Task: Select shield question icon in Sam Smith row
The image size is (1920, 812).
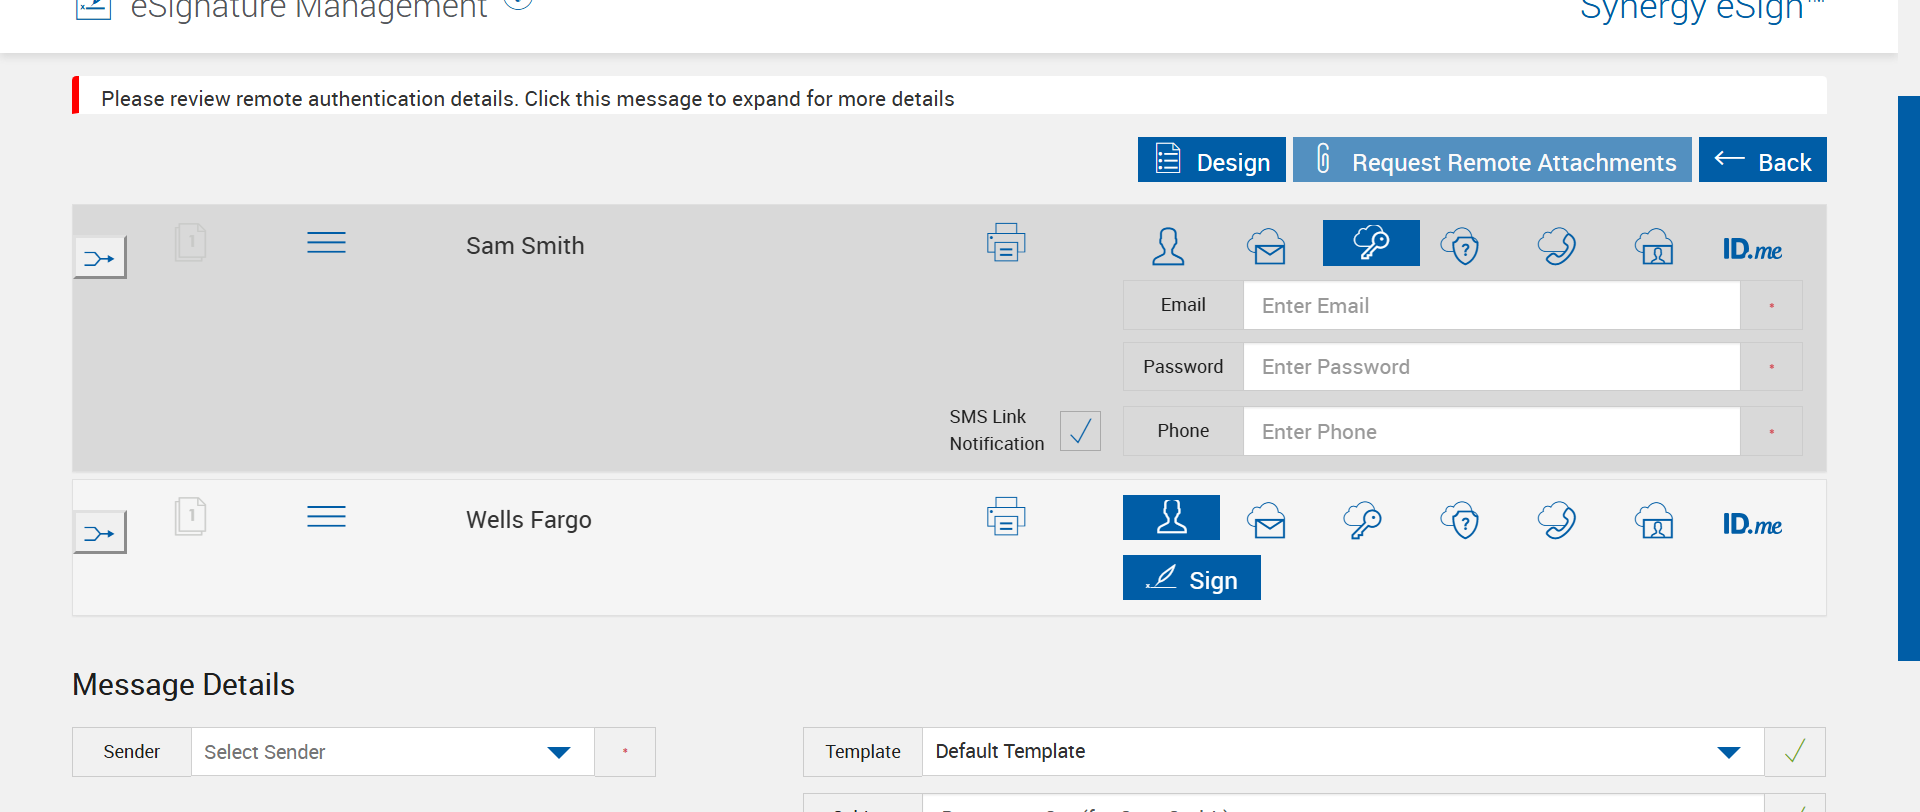Action: pyautogui.click(x=1460, y=246)
